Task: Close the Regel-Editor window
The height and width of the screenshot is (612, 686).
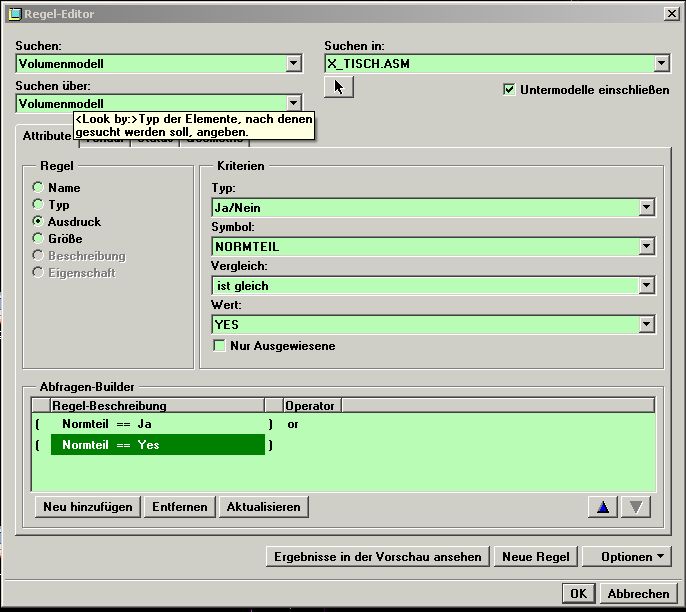Action: (x=670, y=12)
